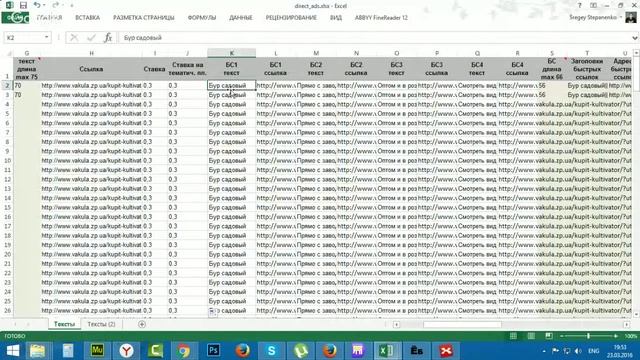Screen dimensions: 640x360
Task: Click the Excel taskbar icon
Action: tap(386, 351)
